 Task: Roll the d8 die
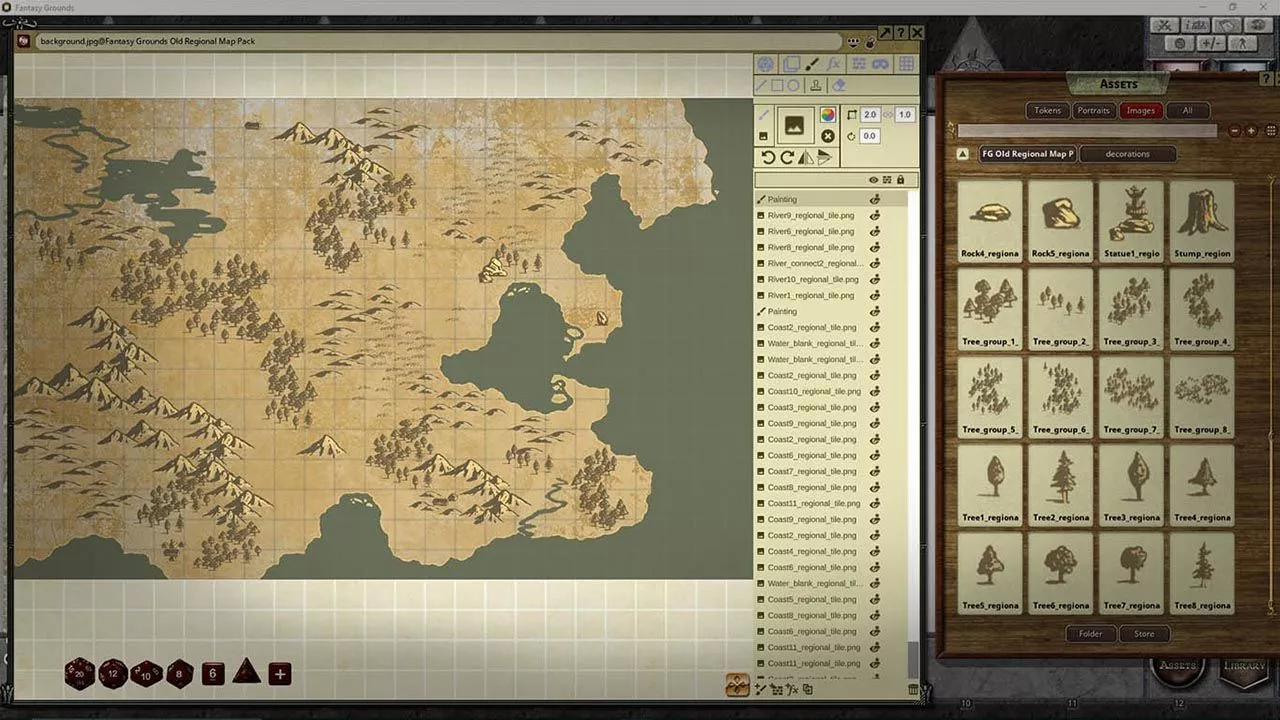click(x=179, y=673)
